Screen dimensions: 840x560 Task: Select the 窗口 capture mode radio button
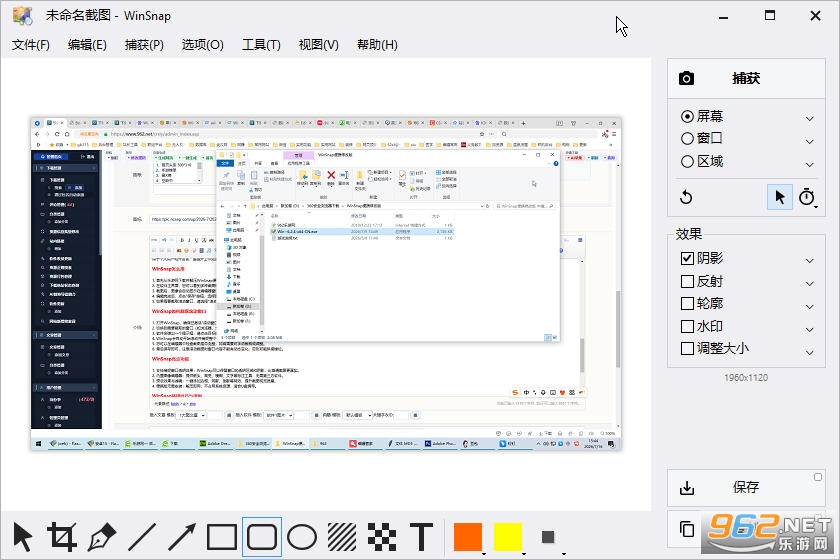(x=687, y=139)
